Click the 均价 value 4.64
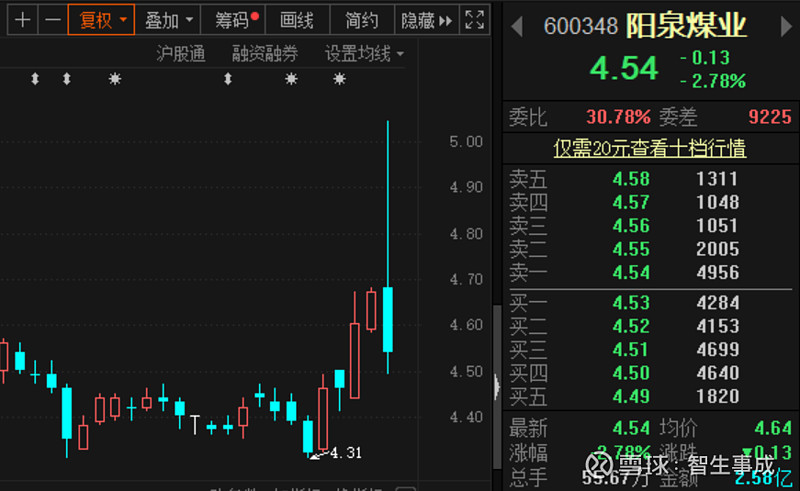This screenshot has width=800, height=491. tap(773, 428)
